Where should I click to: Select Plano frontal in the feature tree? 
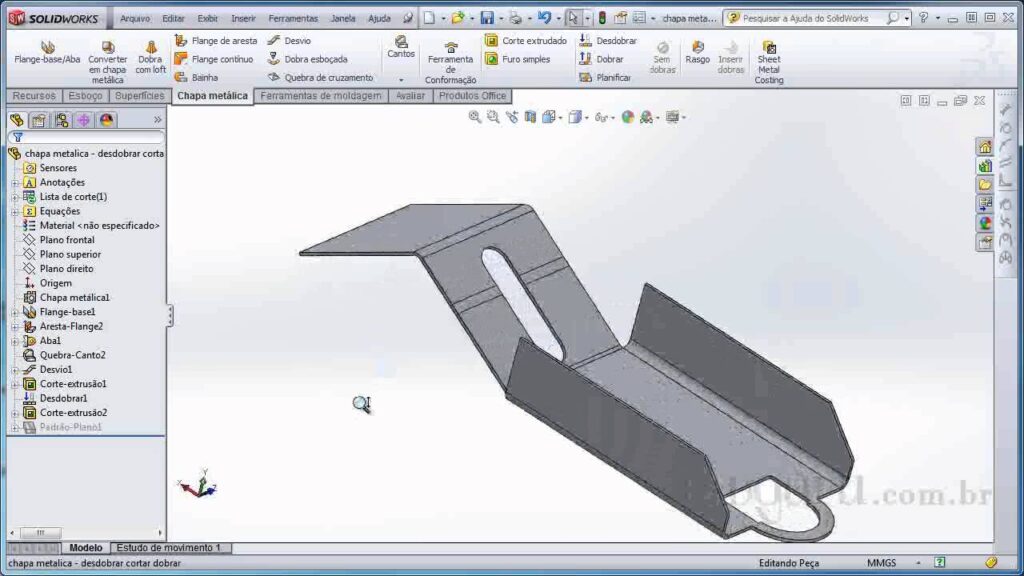[x=67, y=240]
